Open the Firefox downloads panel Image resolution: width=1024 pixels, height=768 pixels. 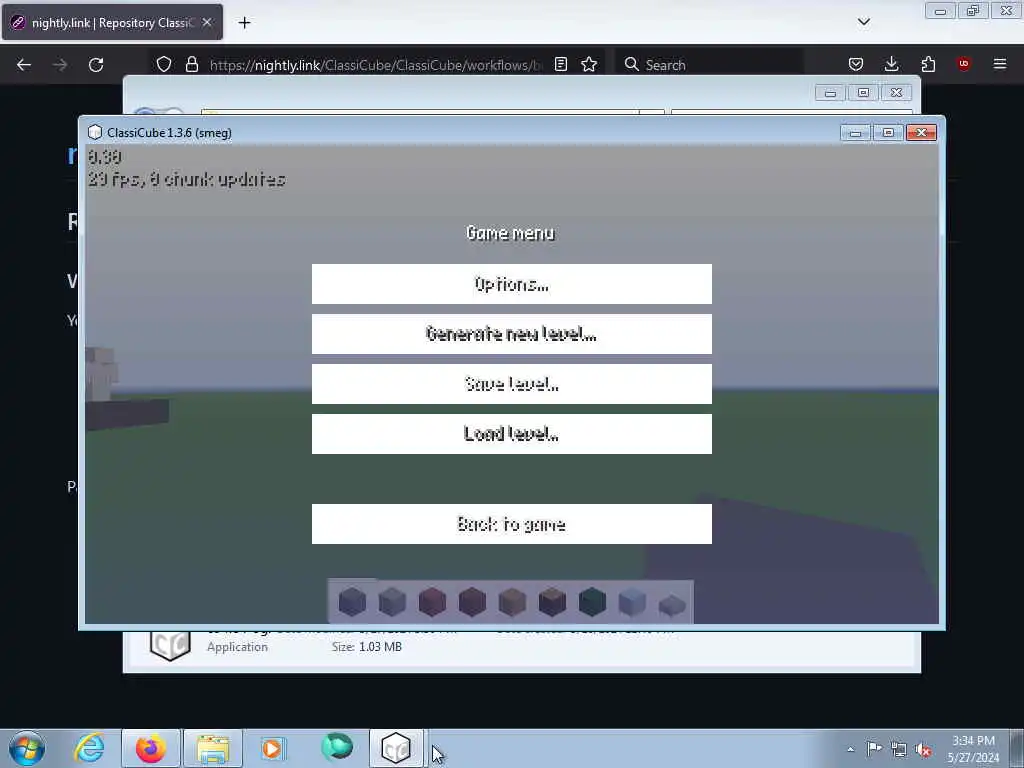point(891,64)
